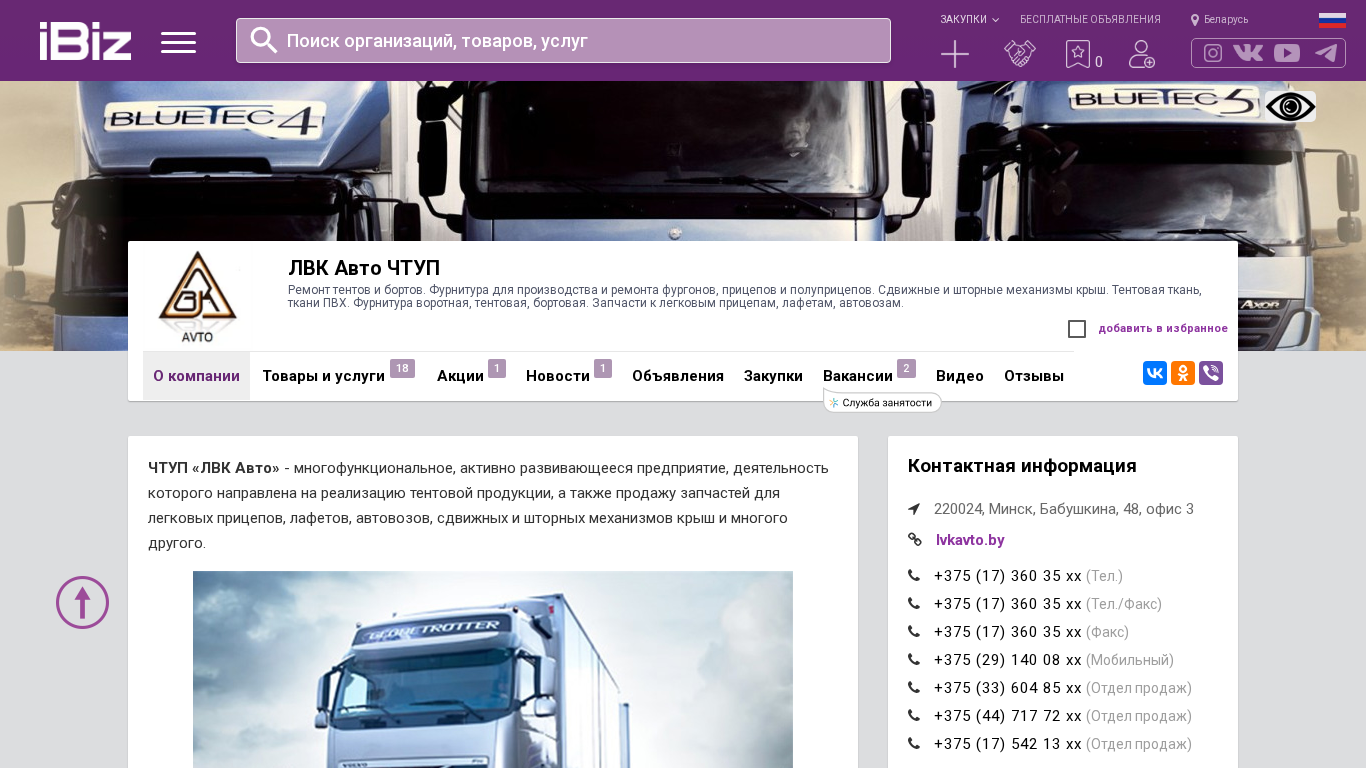The image size is (1366, 768).
Task: Click address 220024, Минск, Бабушкина, 48
Action: pos(1064,509)
